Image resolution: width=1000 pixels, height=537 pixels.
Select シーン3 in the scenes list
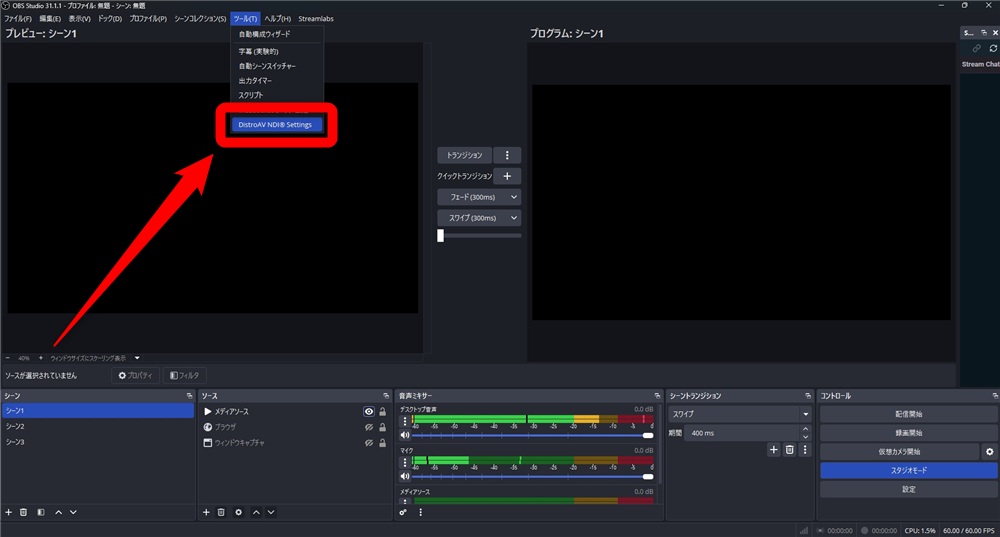[x=98, y=442]
